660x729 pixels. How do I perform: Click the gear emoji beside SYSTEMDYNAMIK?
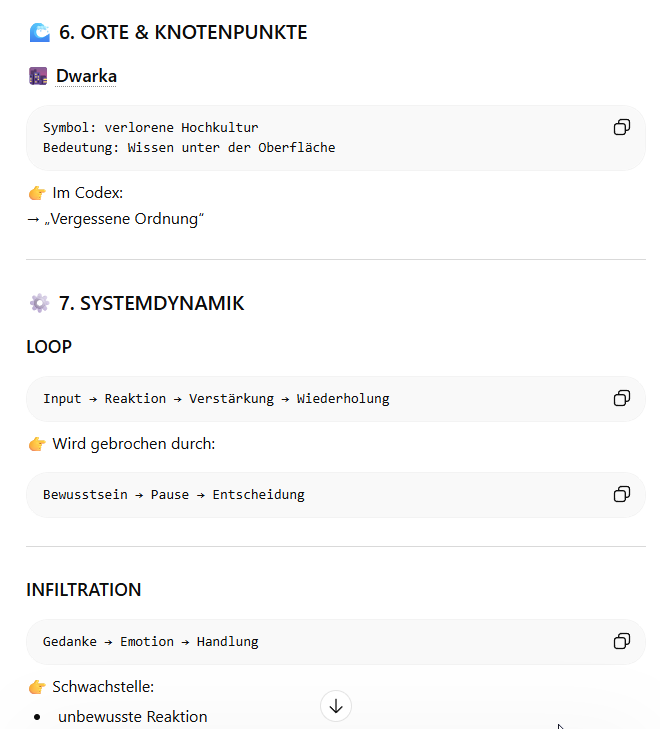pyautogui.click(x=39, y=303)
